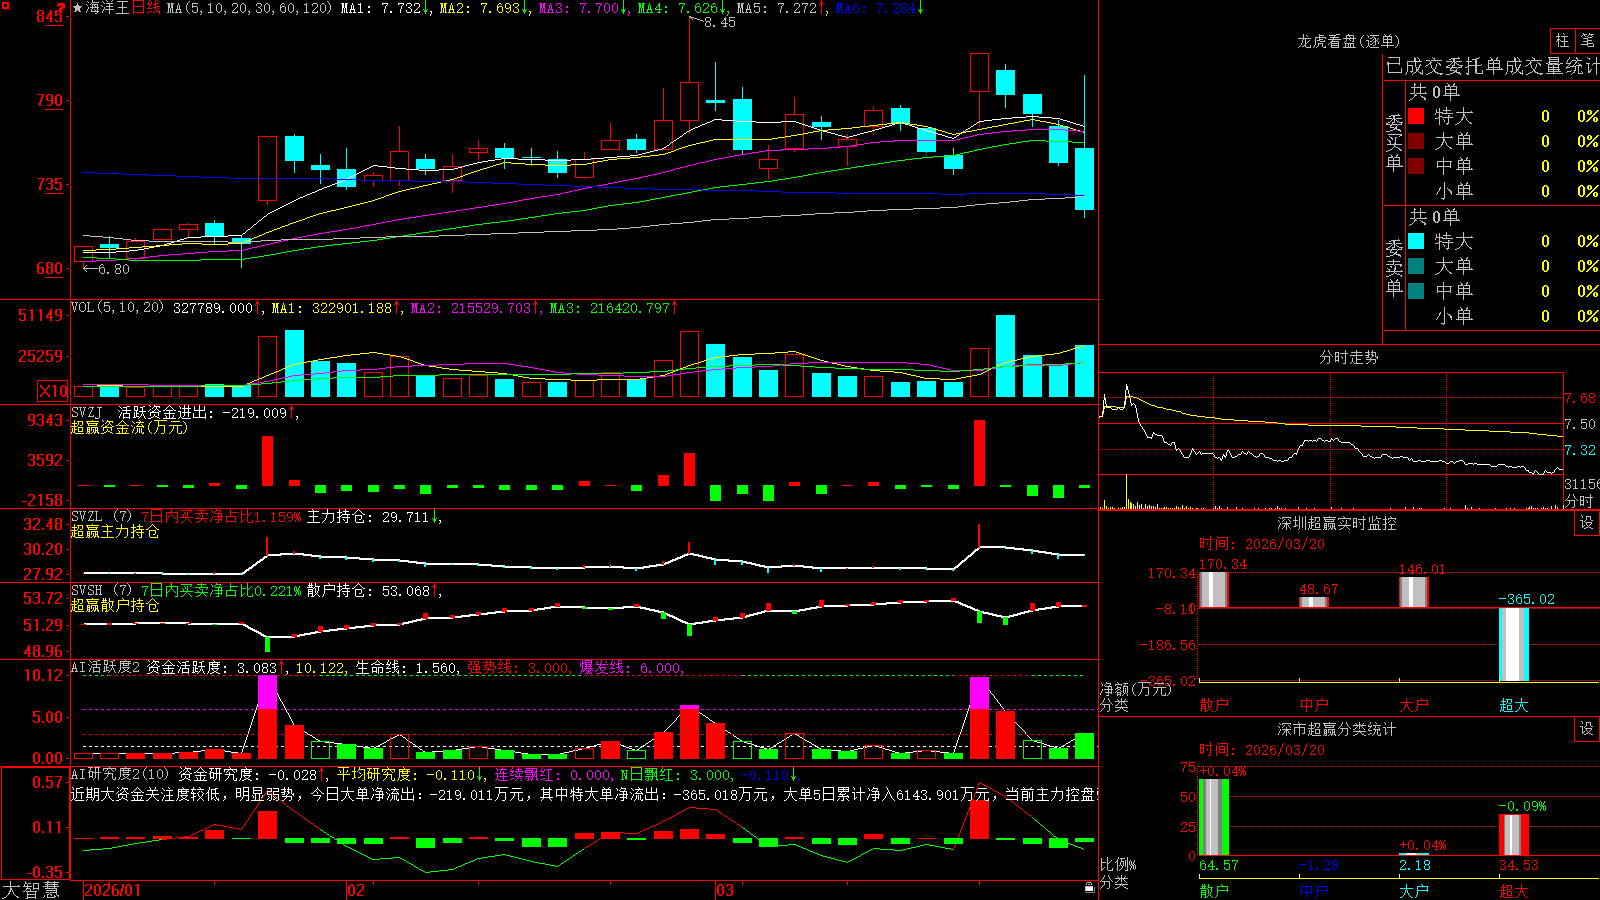Screen dimensions: 1600x900
Task: Select the 海洋王 stock name label
Action: click(108, 8)
